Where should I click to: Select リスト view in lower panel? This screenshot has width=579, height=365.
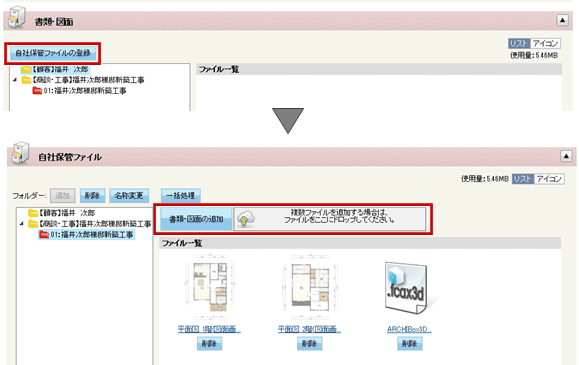click(x=523, y=179)
